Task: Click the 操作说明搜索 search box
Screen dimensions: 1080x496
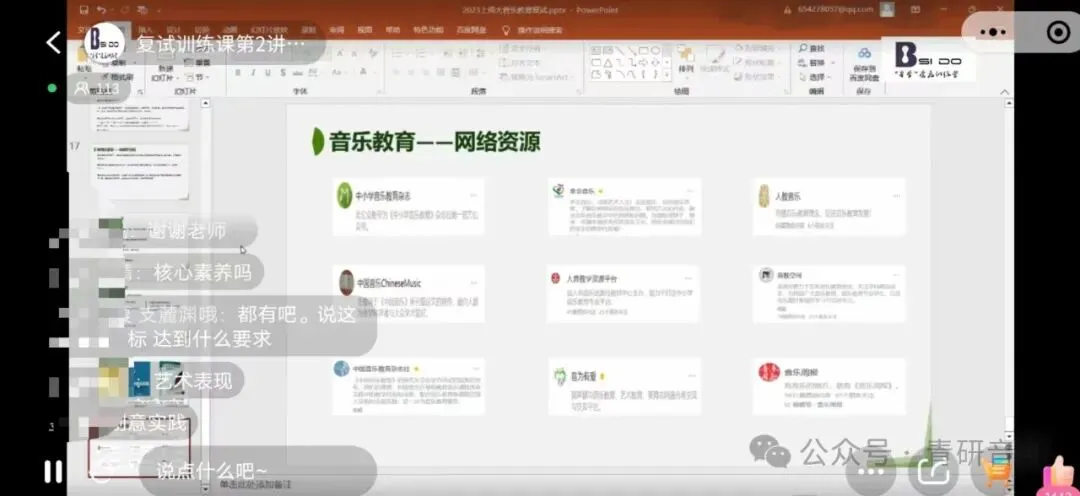Action: click(x=539, y=30)
